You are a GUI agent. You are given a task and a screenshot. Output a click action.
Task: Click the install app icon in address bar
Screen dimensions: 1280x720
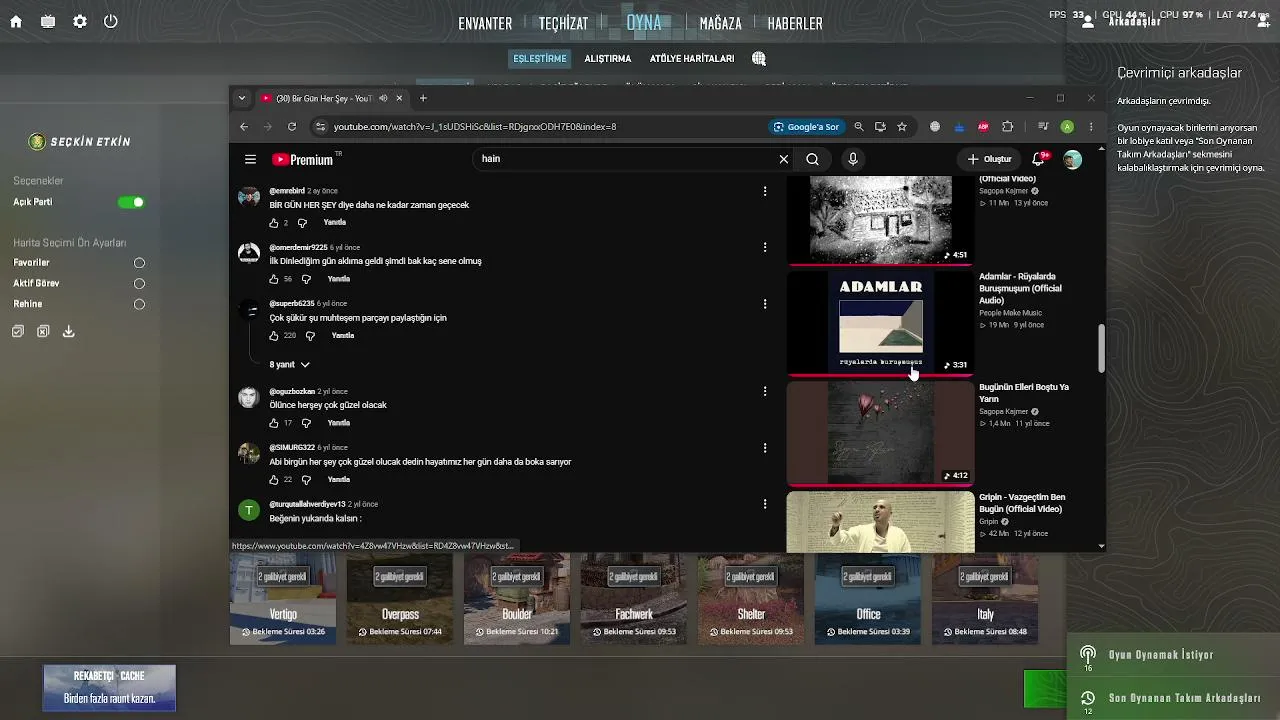880,127
